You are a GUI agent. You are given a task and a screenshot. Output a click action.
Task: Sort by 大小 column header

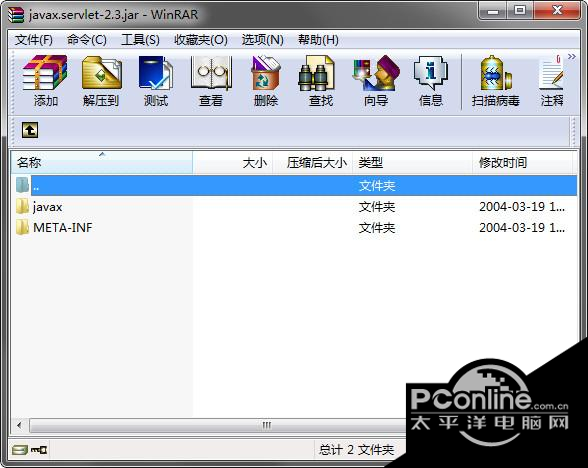pos(232,162)
